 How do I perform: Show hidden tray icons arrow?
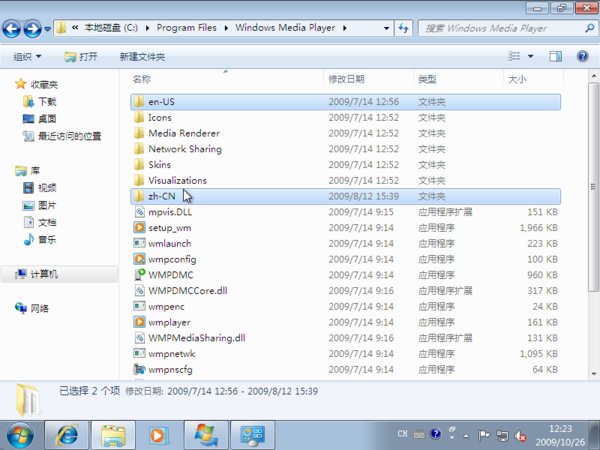[x=466, y=436]
